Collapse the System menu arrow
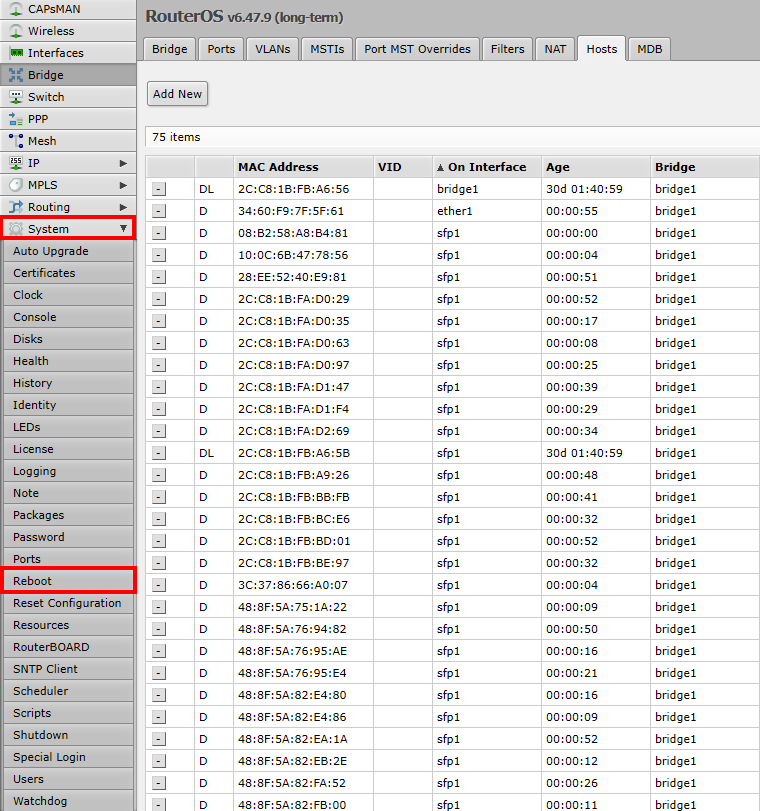The image size is (760, 811). click(x=123, y=229)
